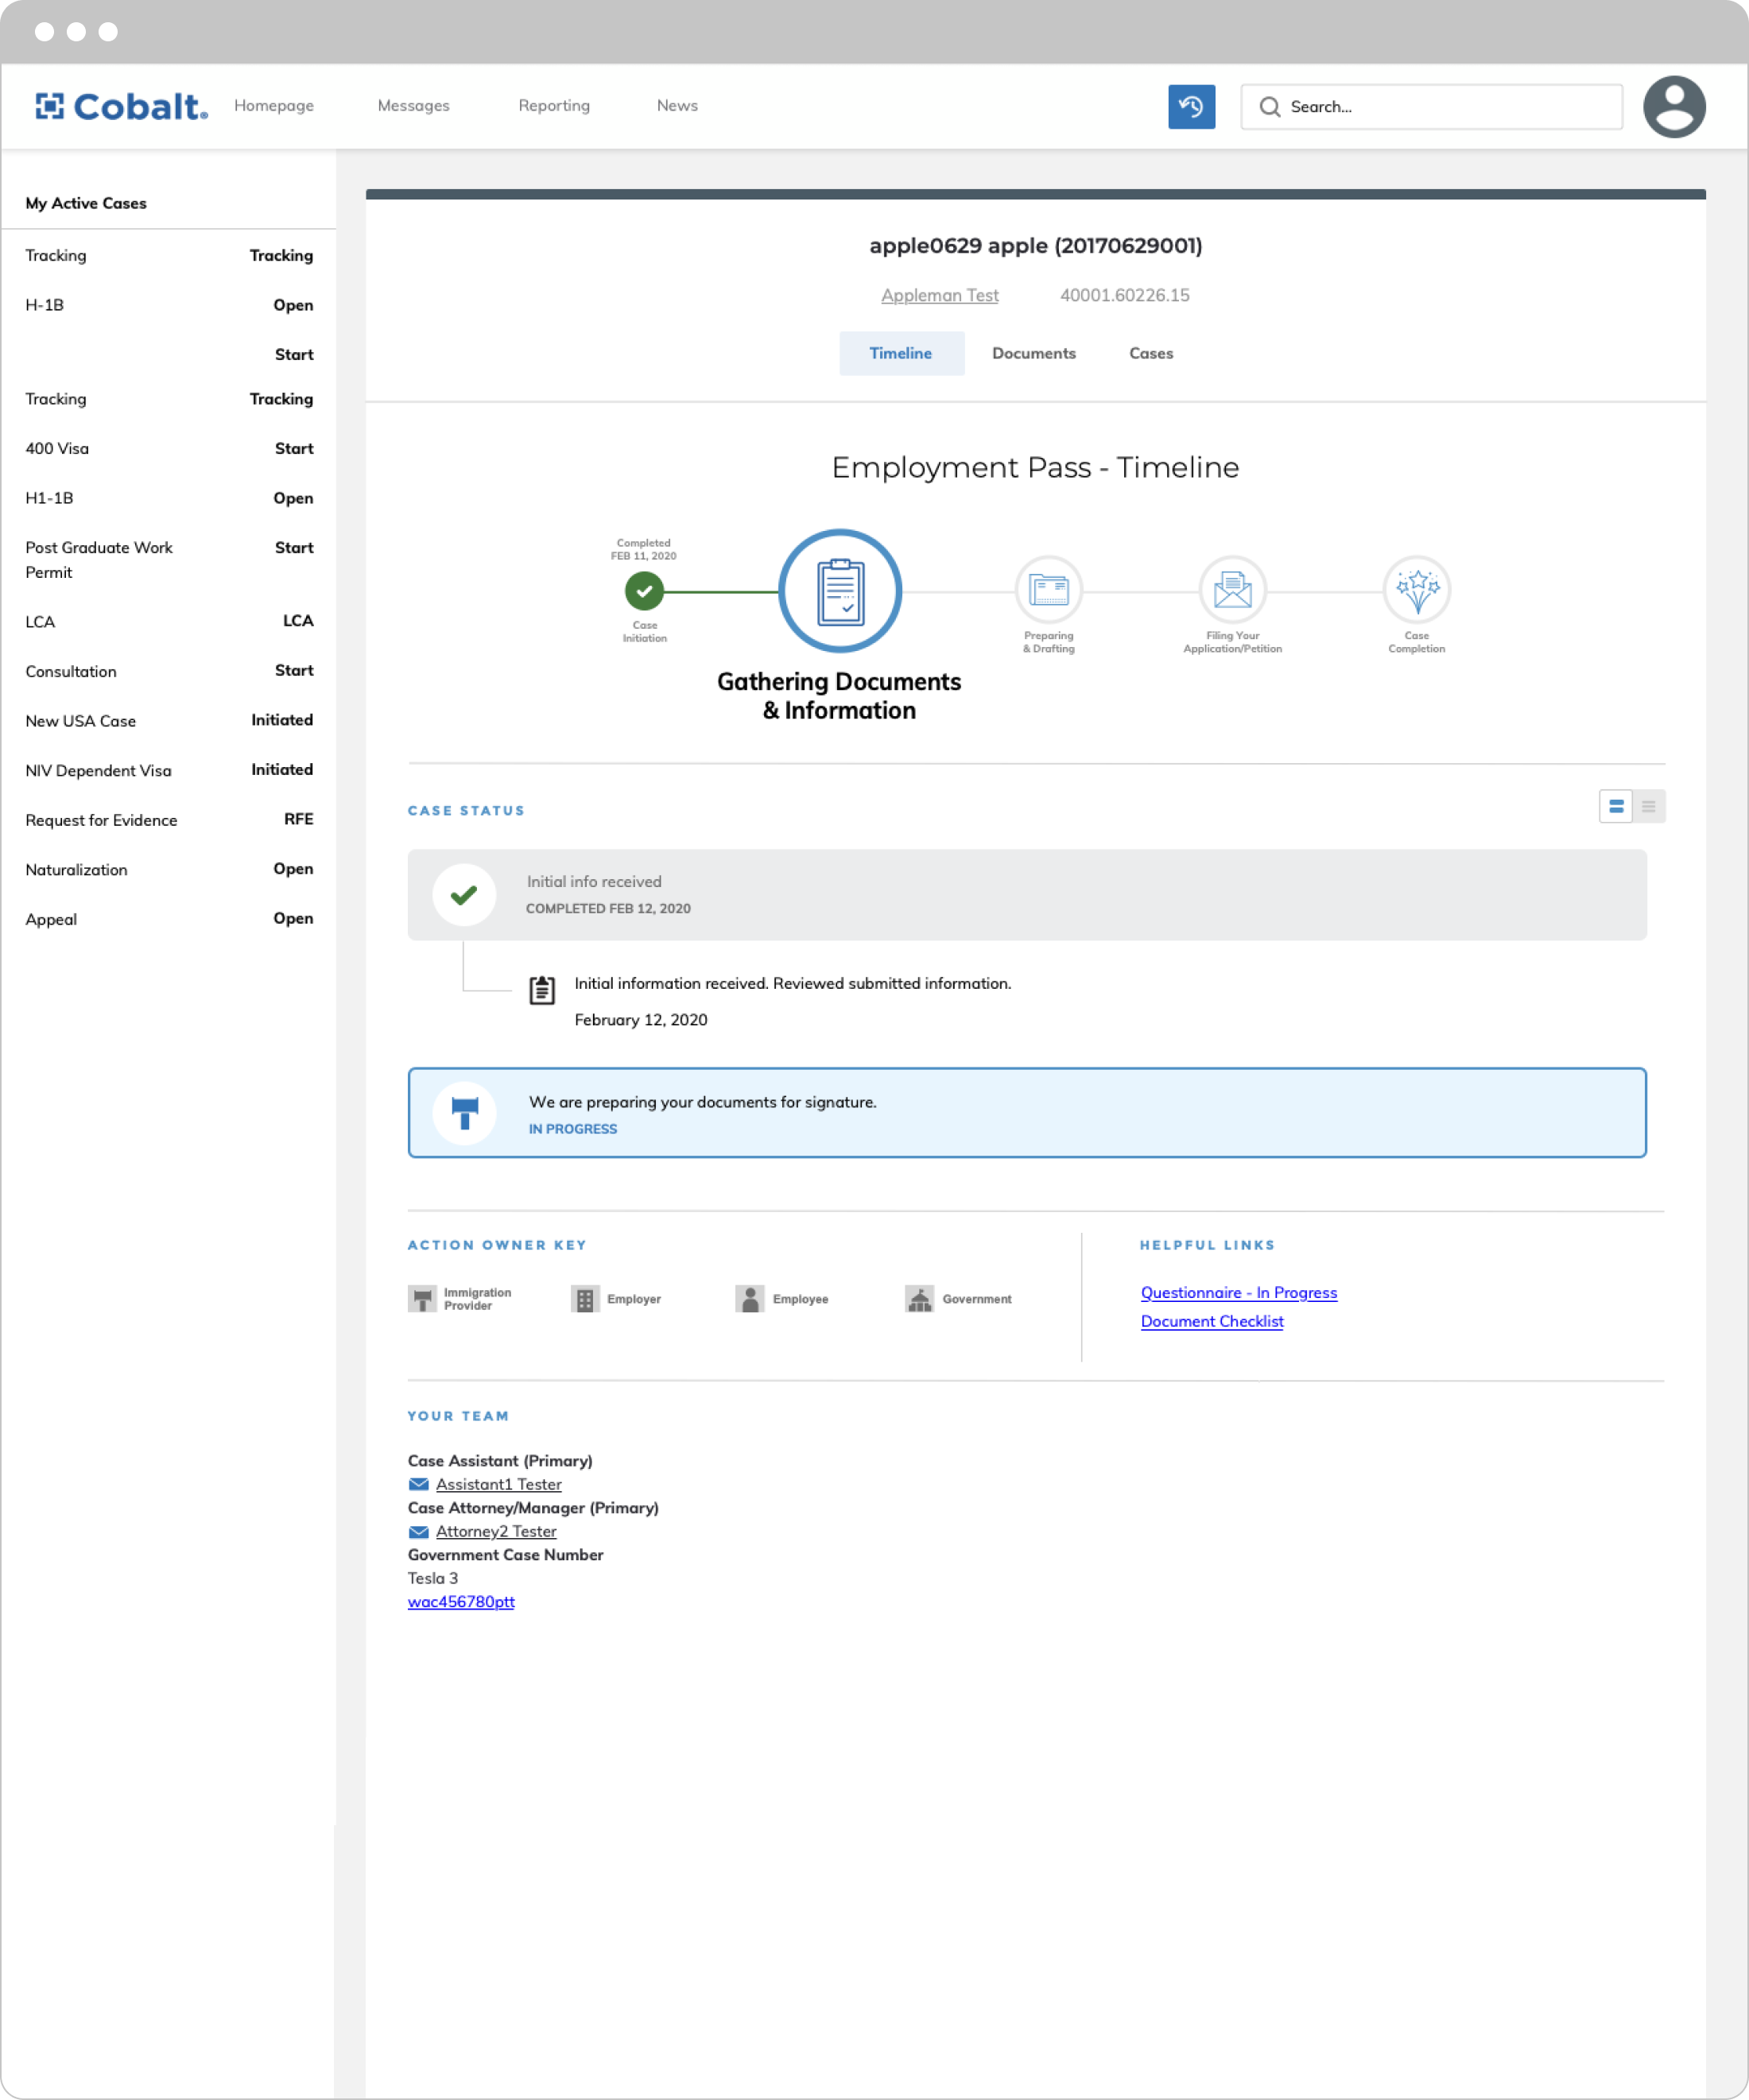The width and height of the screenshot is (1749, 2100).
Task: Open the Messages menu
Action: pyautogui.click(x=413, y=106)
